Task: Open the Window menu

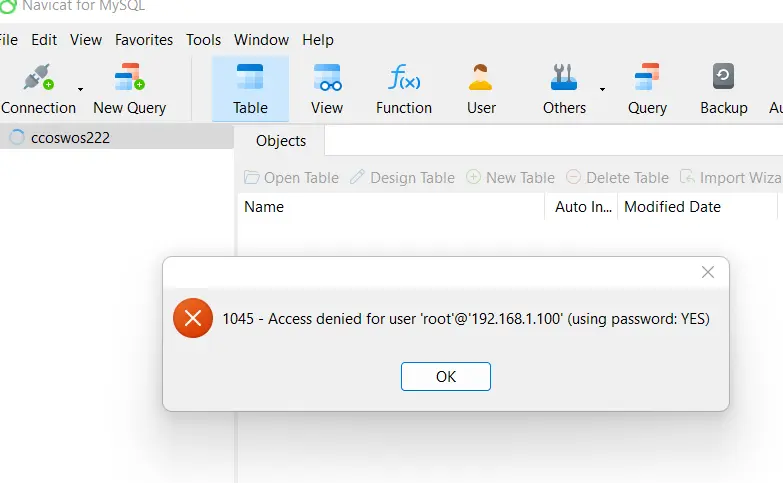Action: point(262,40)
